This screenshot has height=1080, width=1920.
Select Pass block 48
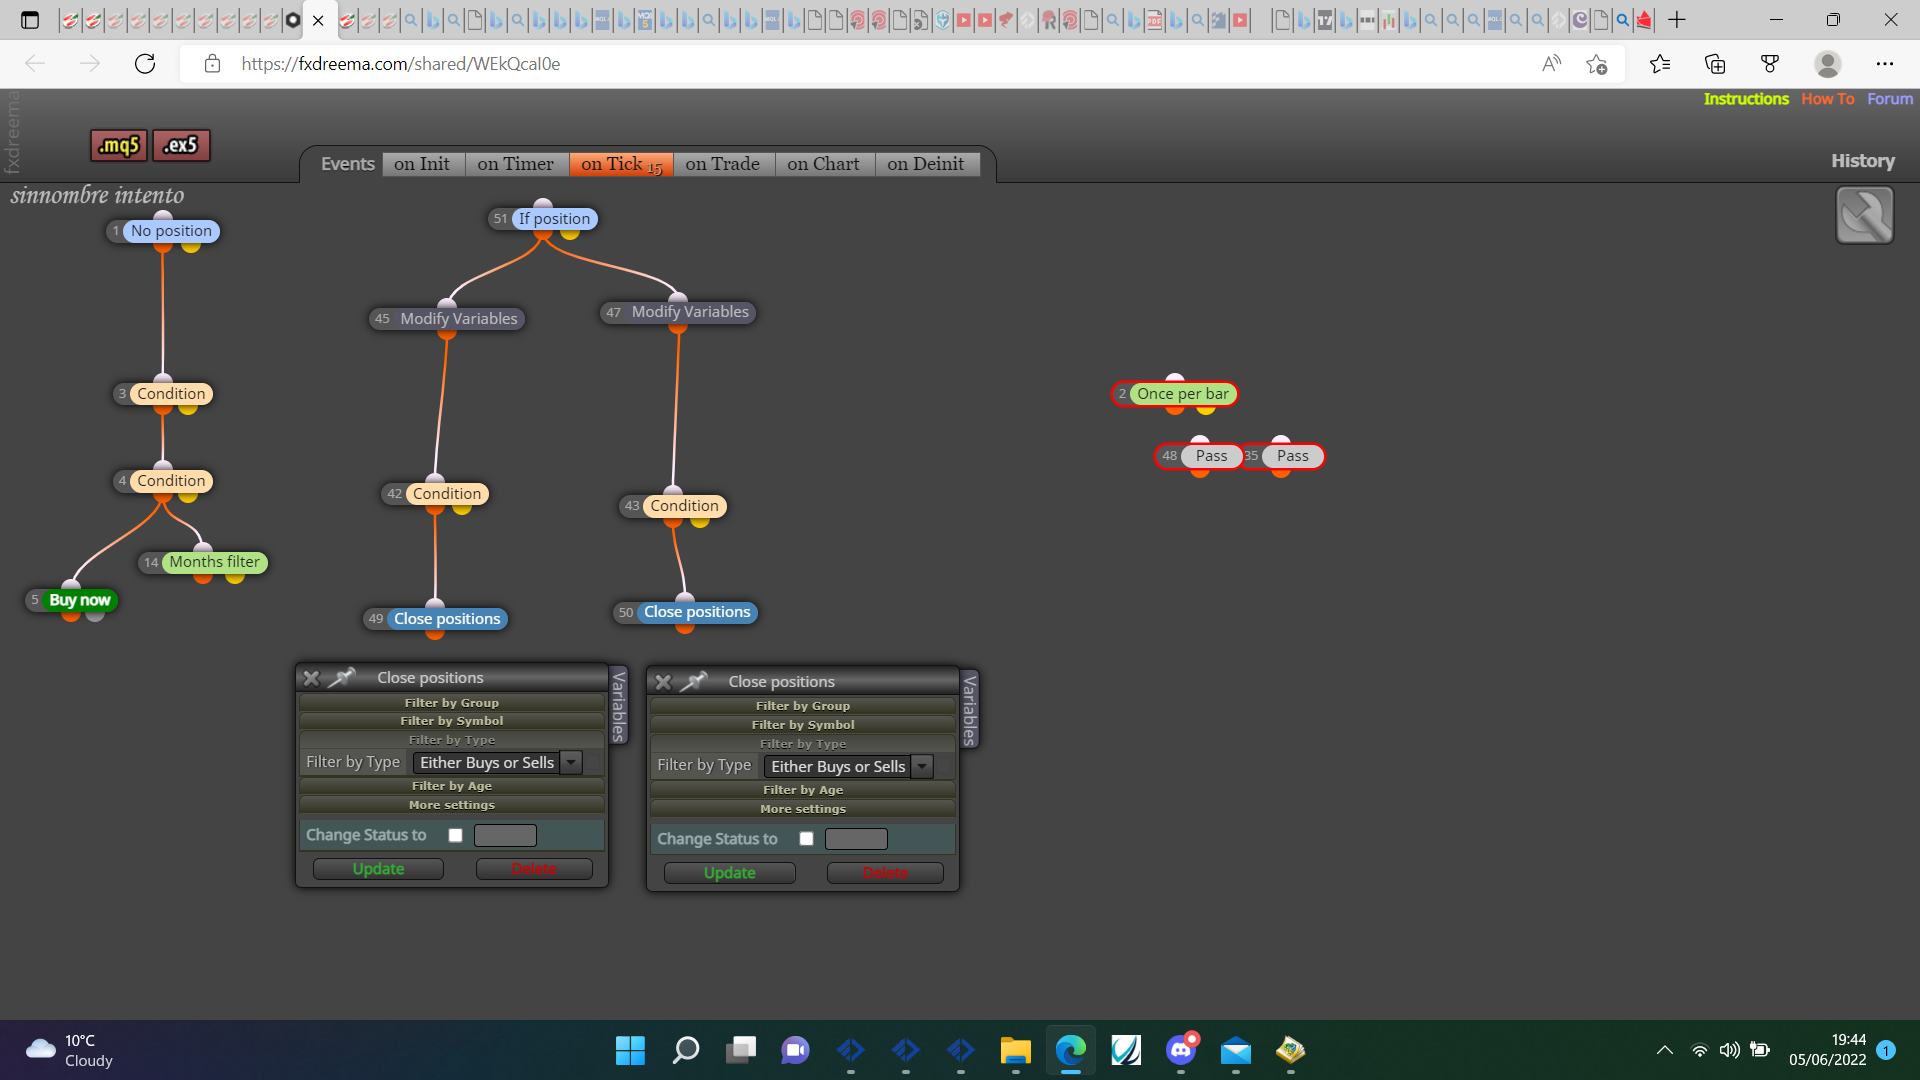pos(1211,456)
